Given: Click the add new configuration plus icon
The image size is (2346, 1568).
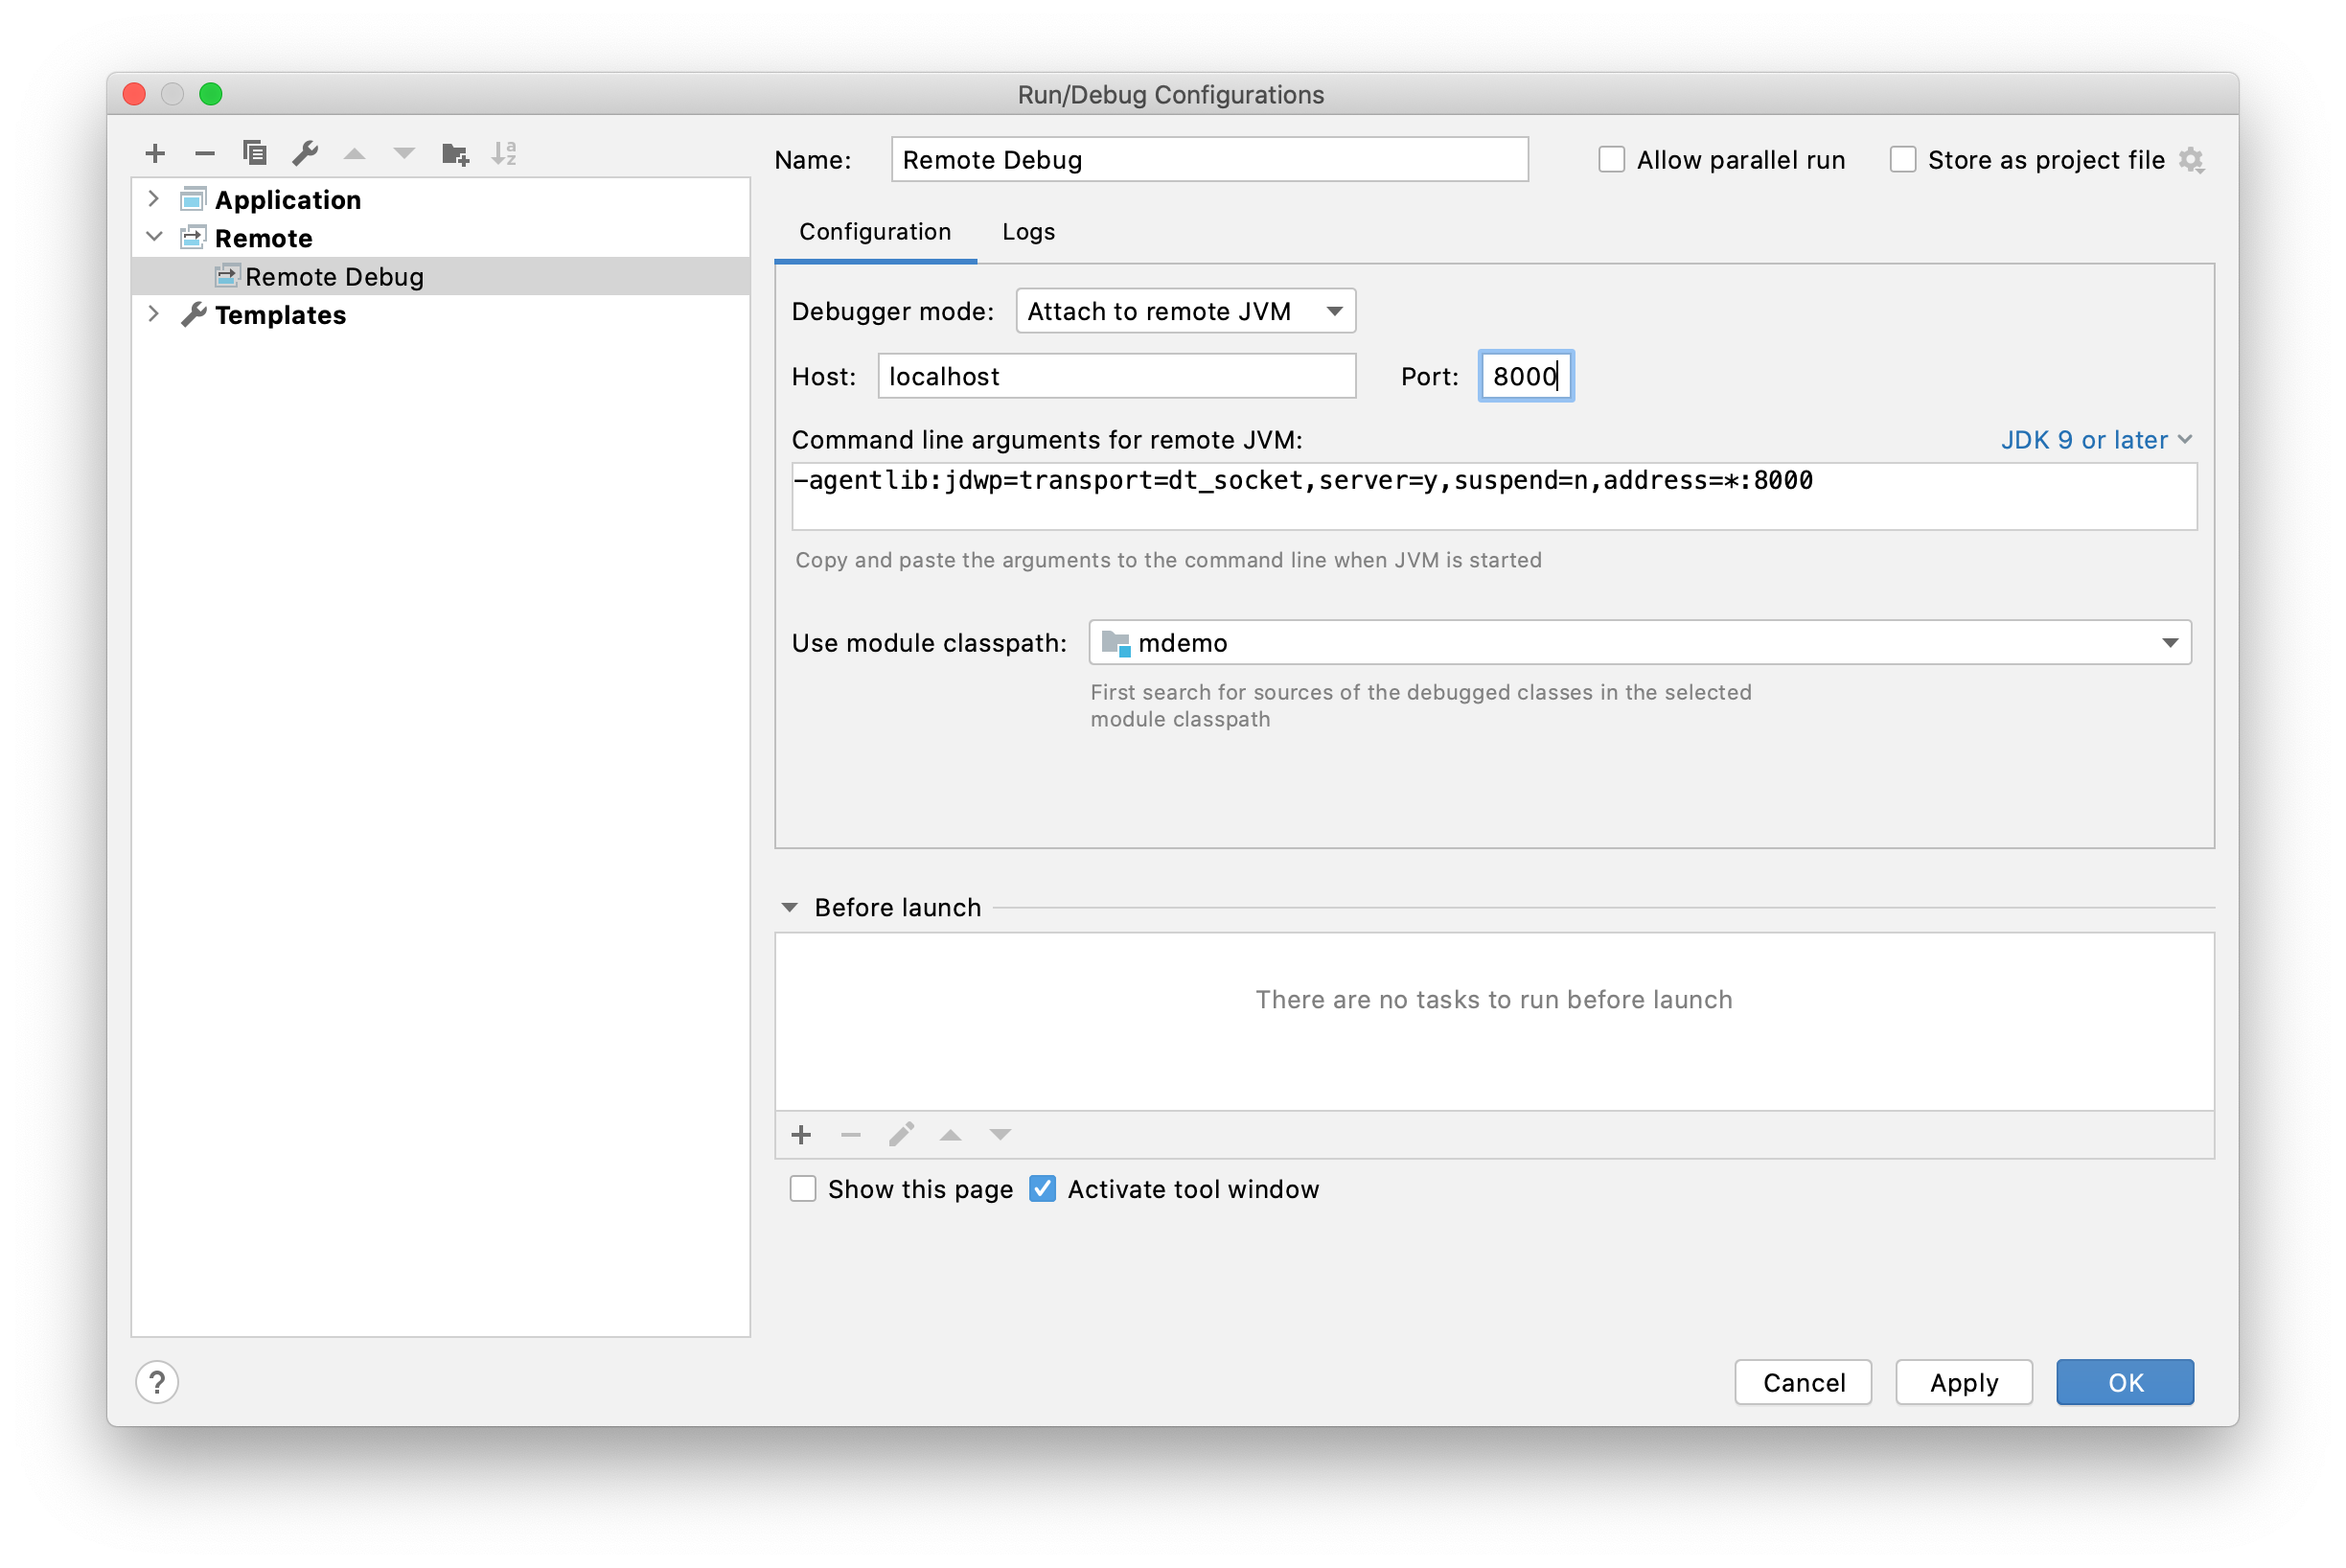Looking at the screenshot, I should [155, 153].
